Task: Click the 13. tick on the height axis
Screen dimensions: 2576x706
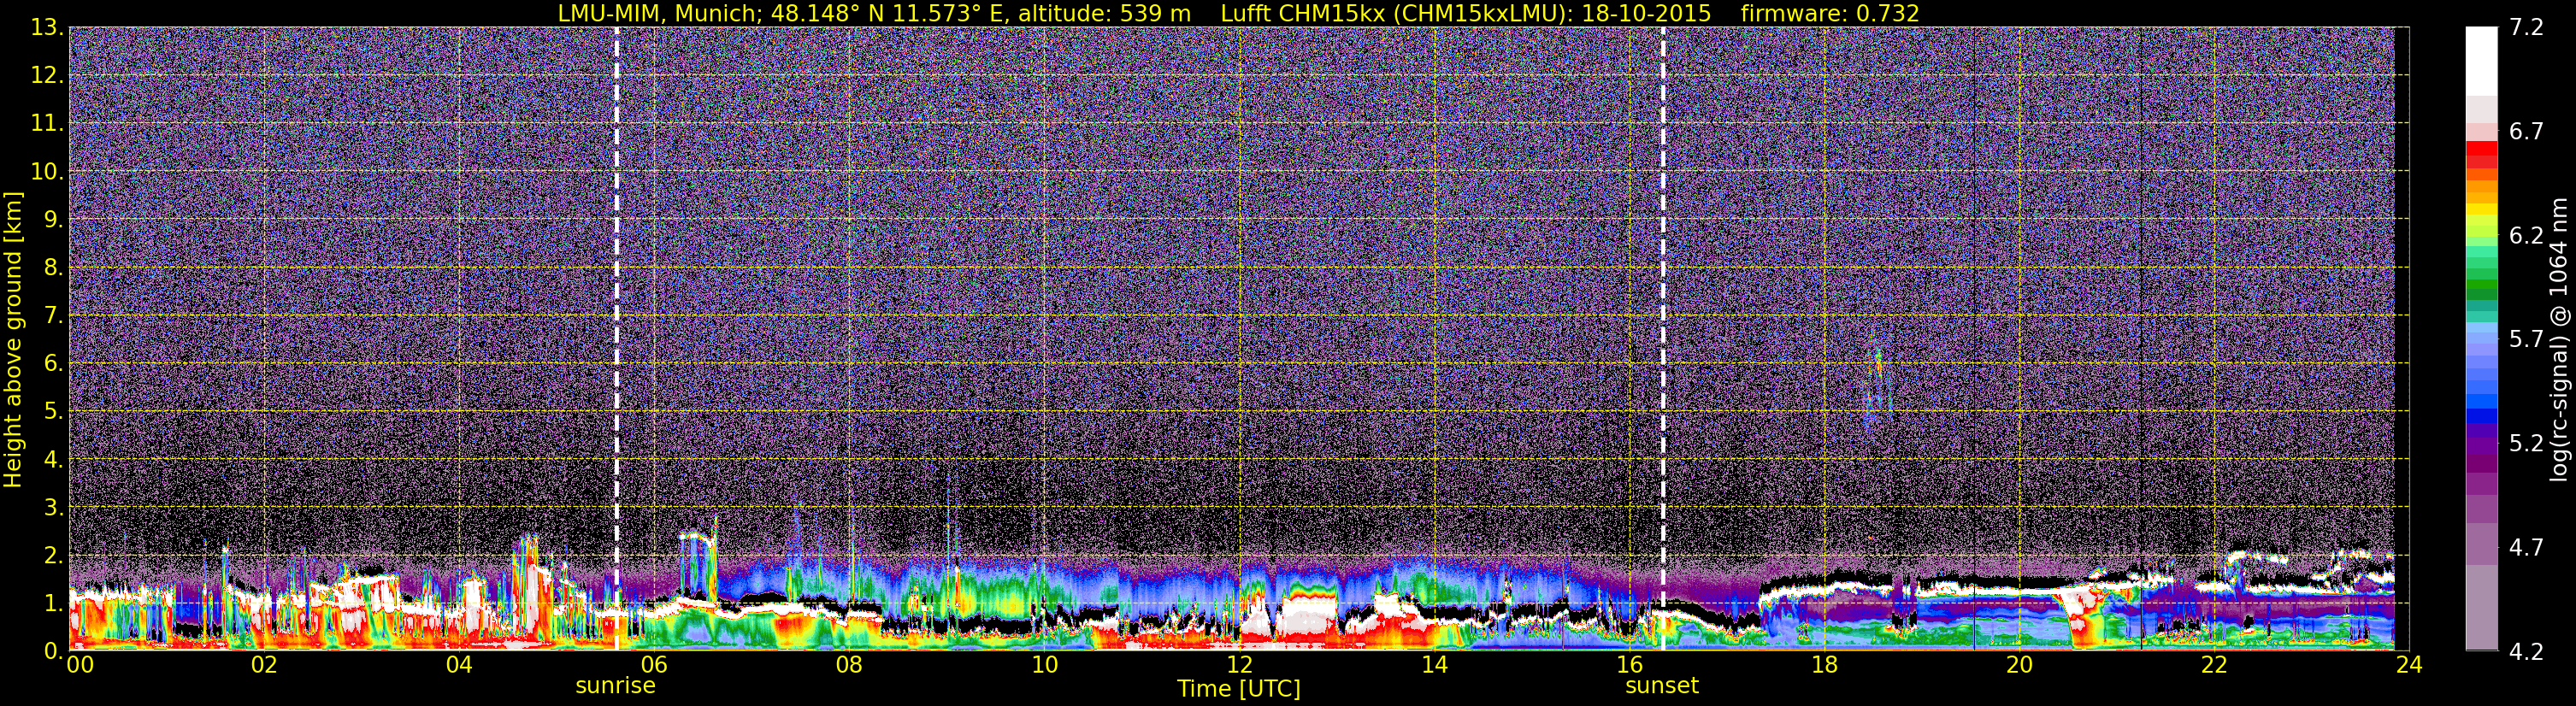Action: (x=46, y=27)
